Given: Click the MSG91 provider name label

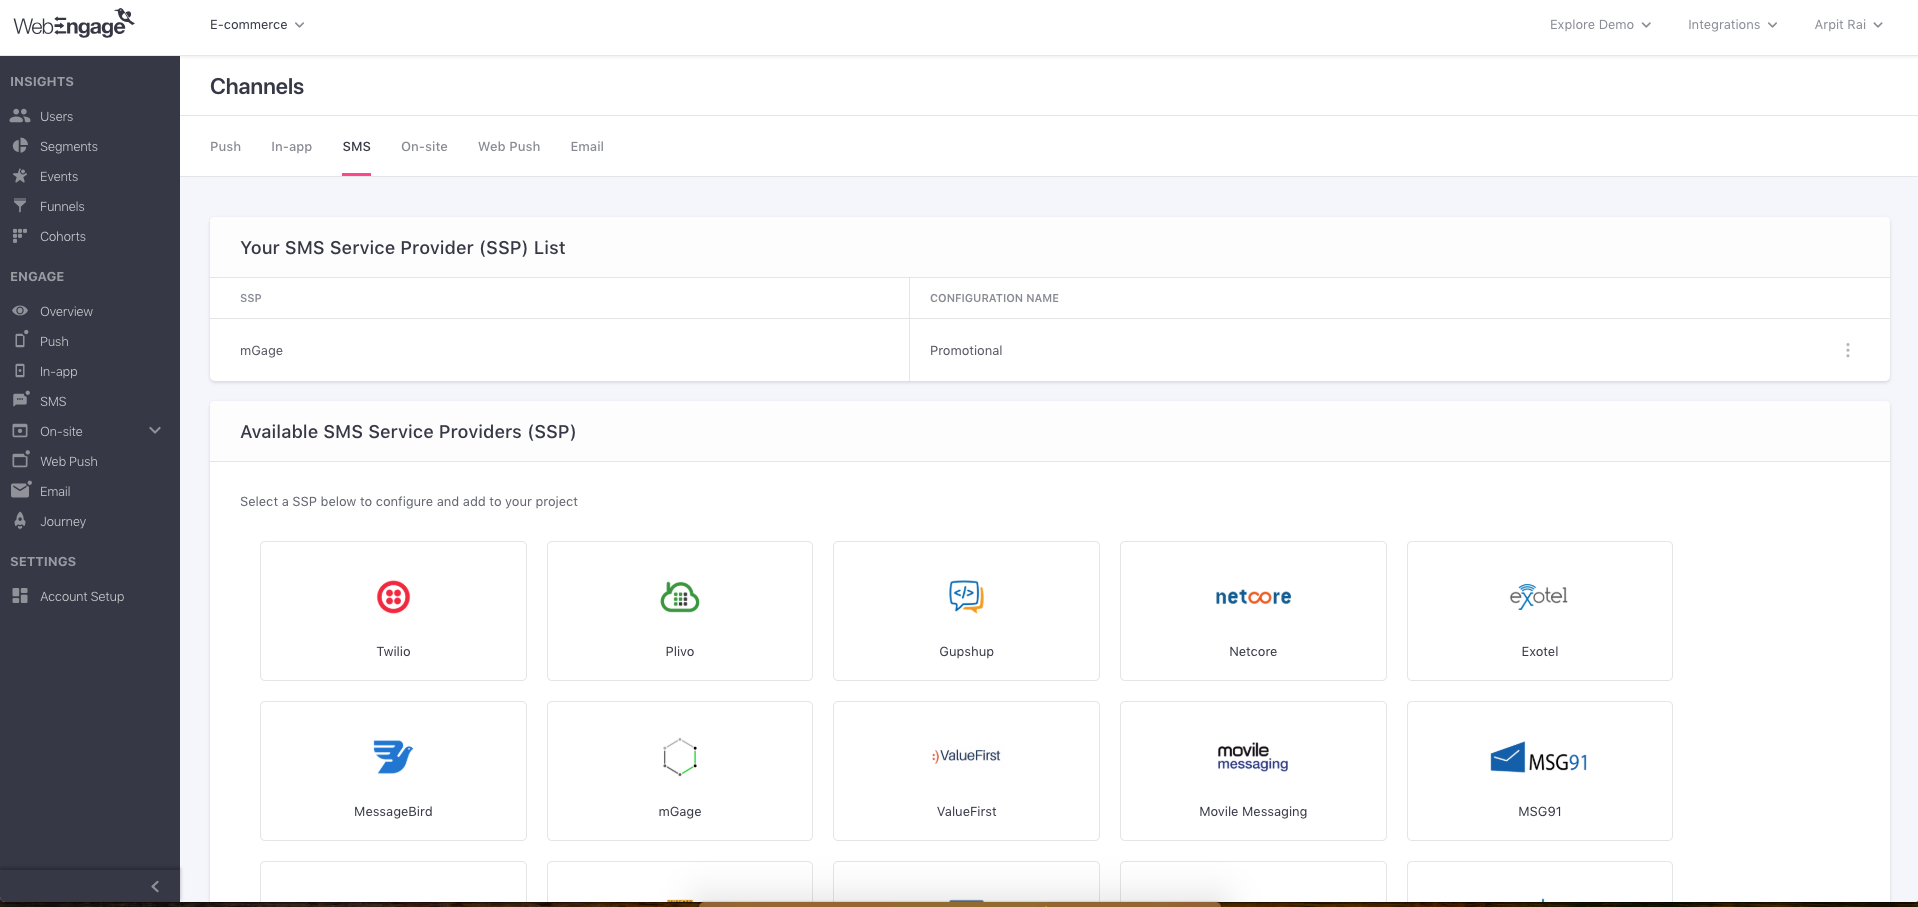Looking at the screenshot, I should [1539, 812].
